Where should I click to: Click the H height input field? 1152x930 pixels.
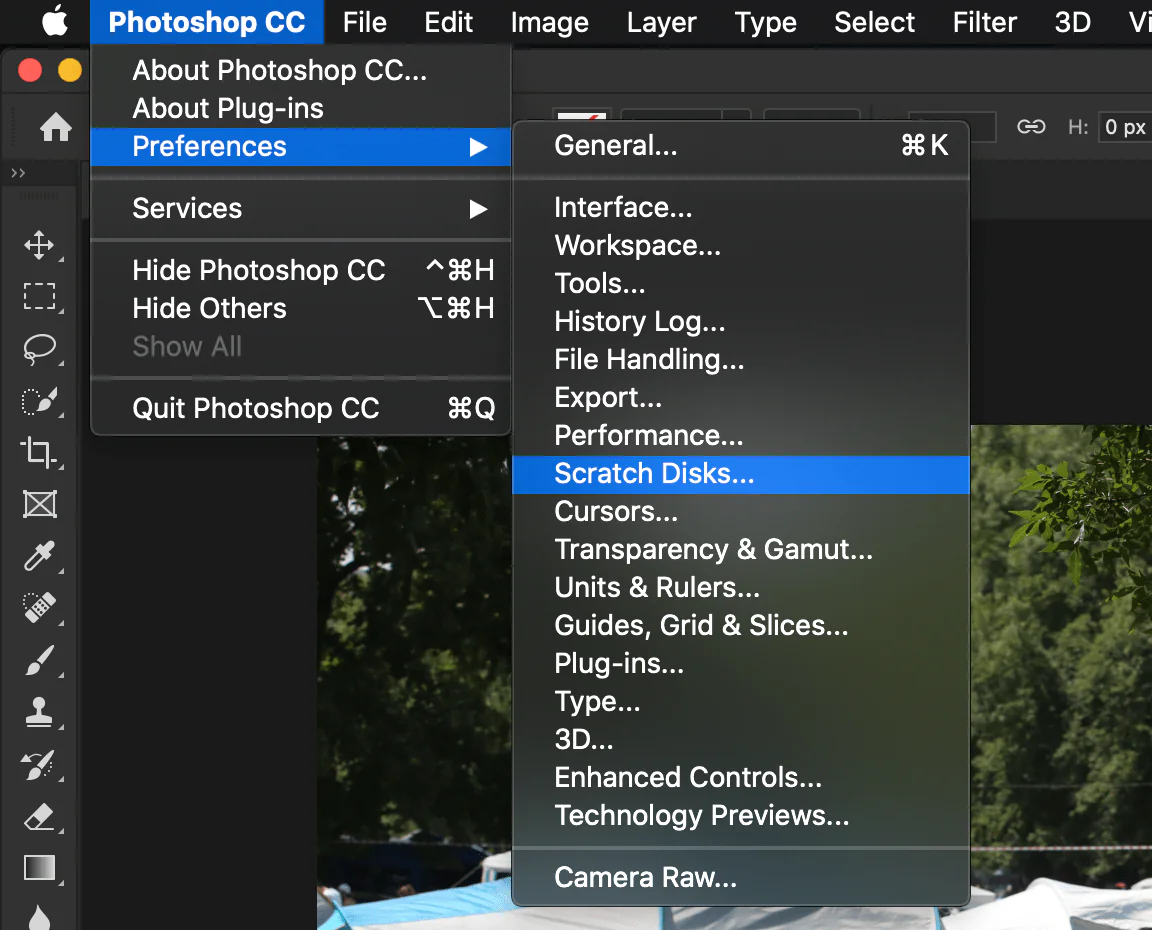1125,127
